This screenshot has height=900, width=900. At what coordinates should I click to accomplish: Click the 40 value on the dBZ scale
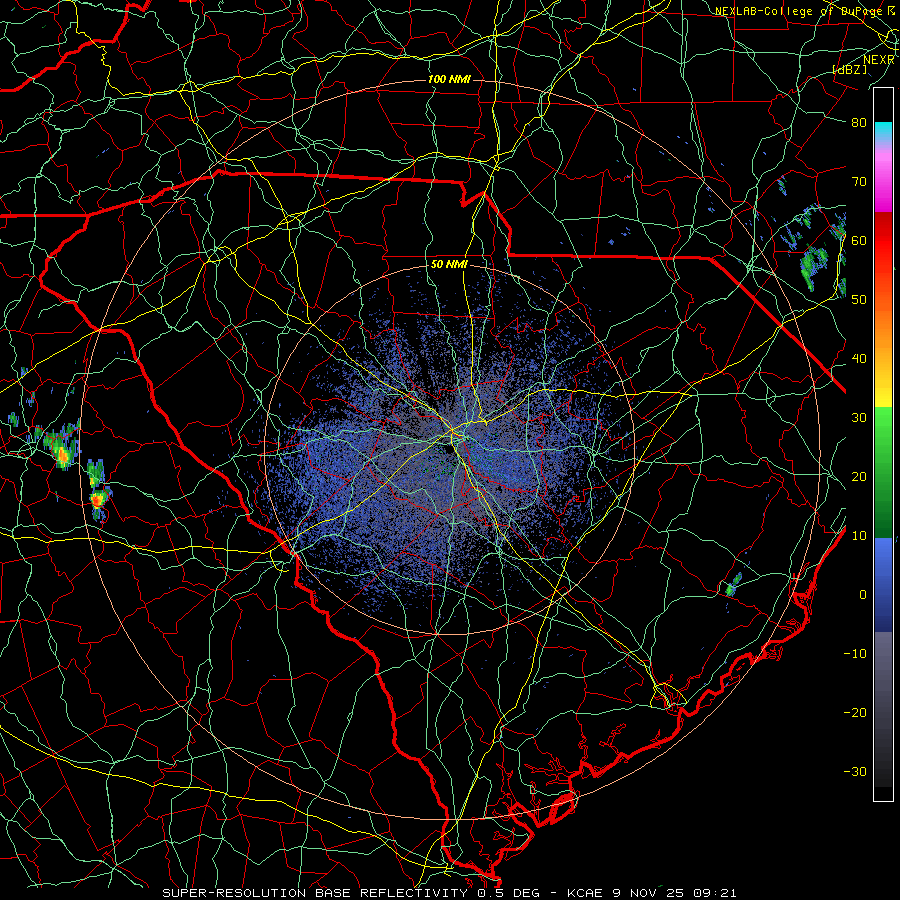pyautogui.click(x=859, y=359)
